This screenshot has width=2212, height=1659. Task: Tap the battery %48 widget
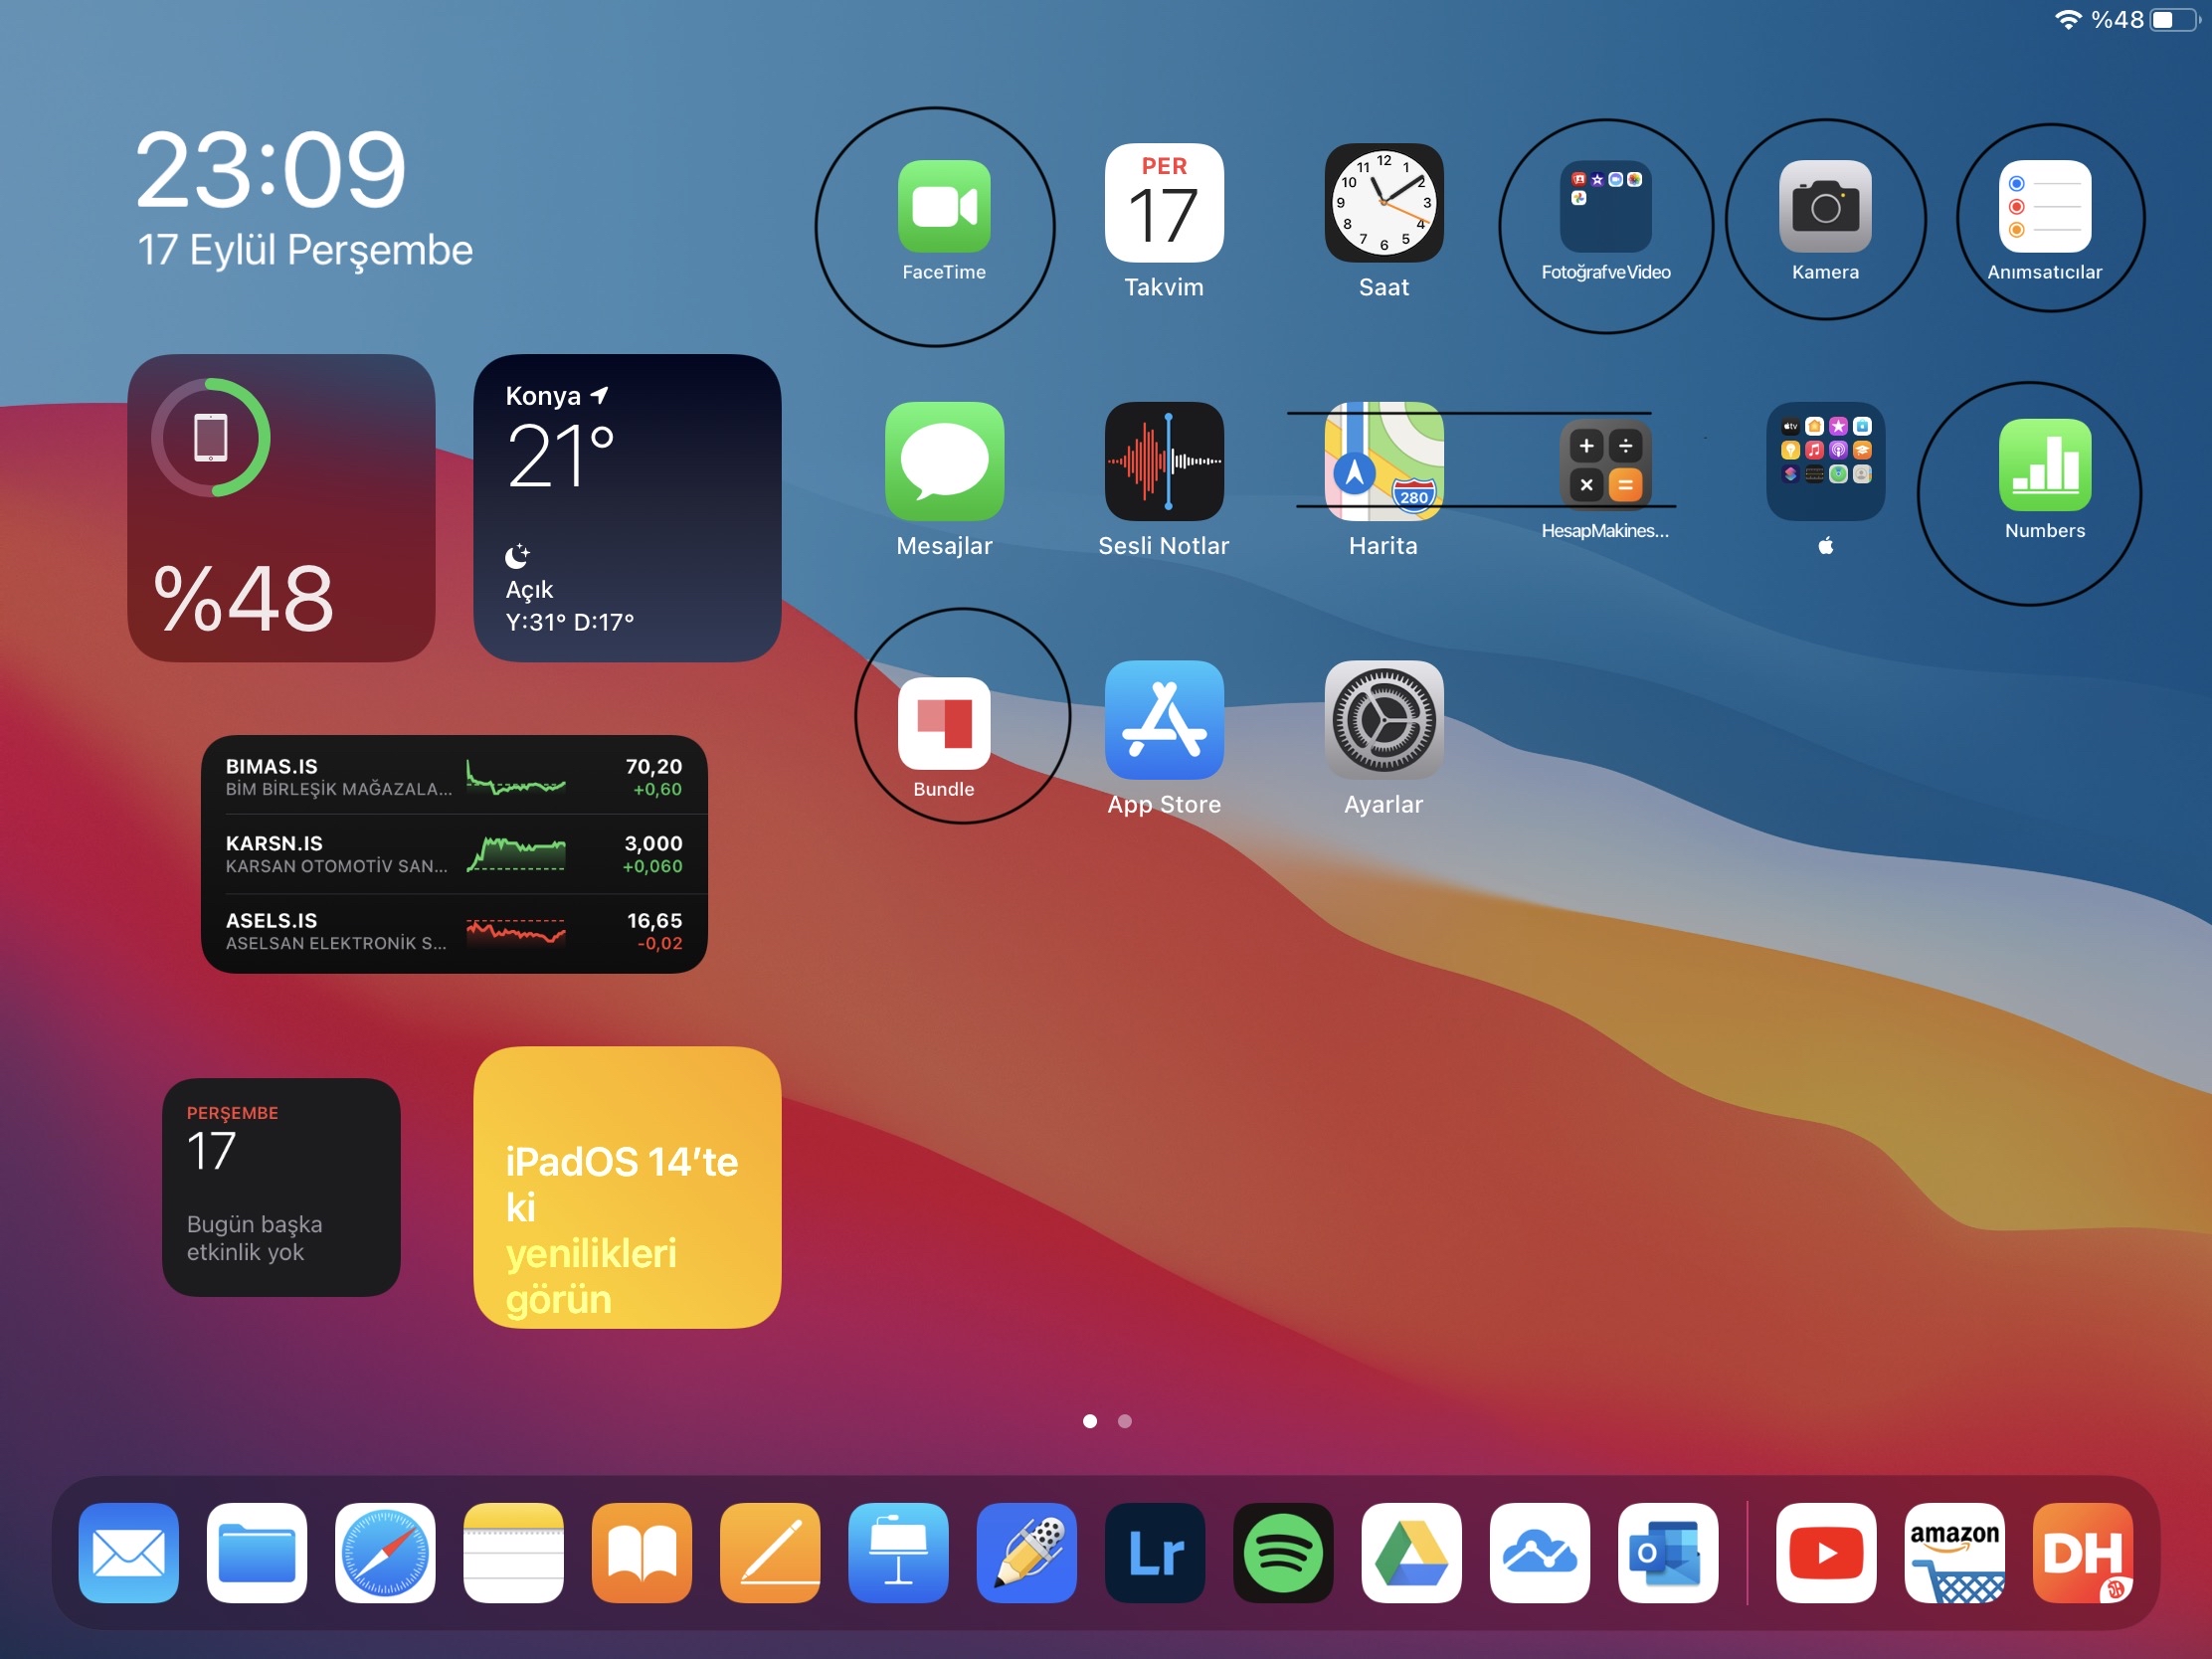tap(281, 507)
